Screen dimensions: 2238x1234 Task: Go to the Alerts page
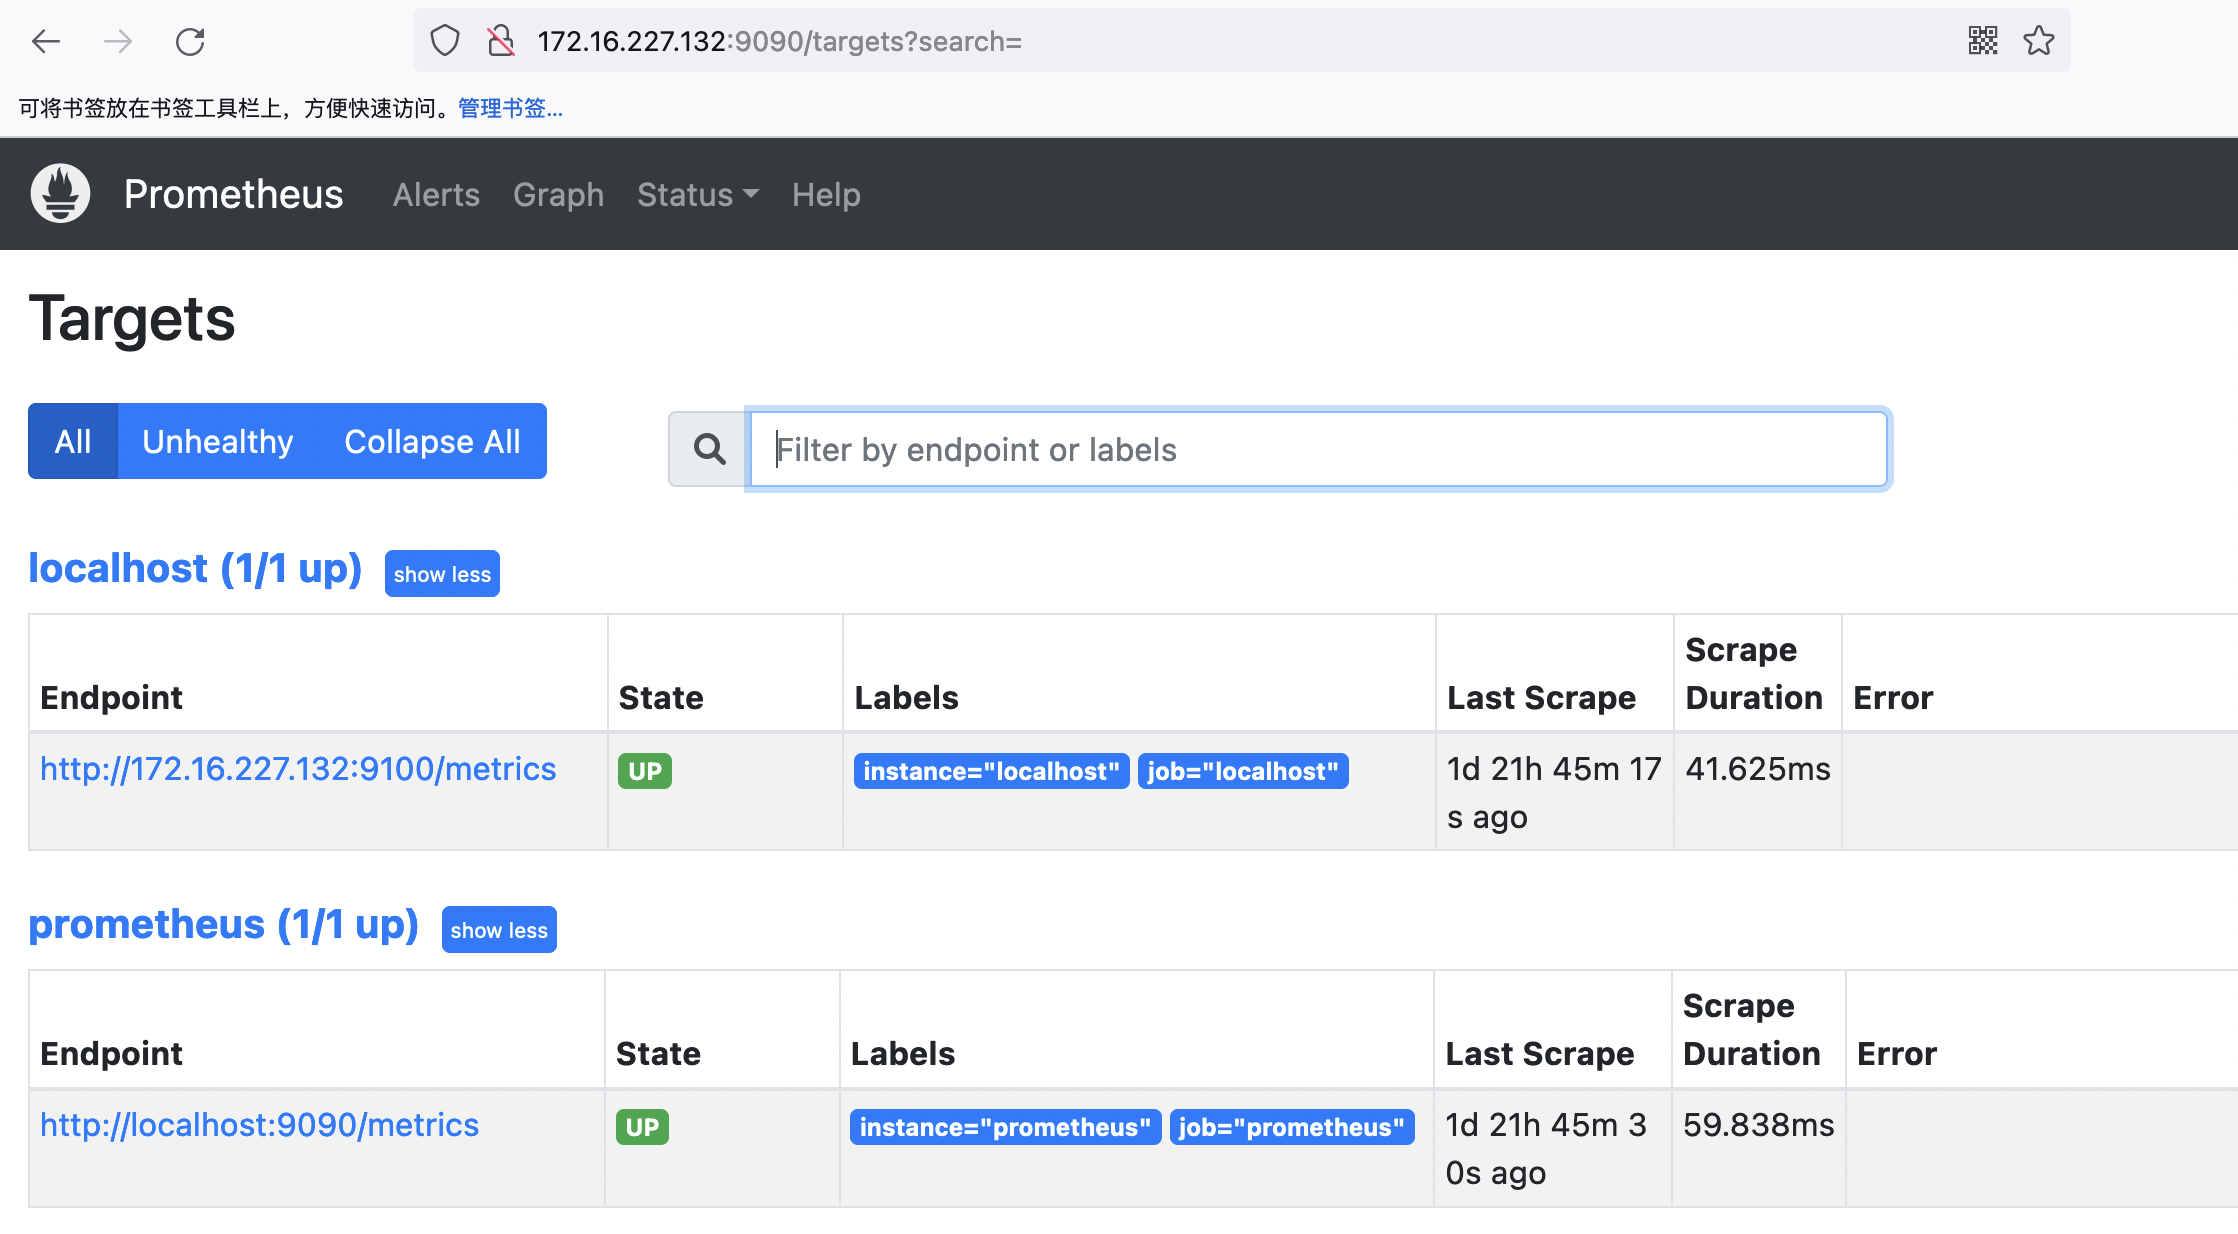tap(436, 194)
